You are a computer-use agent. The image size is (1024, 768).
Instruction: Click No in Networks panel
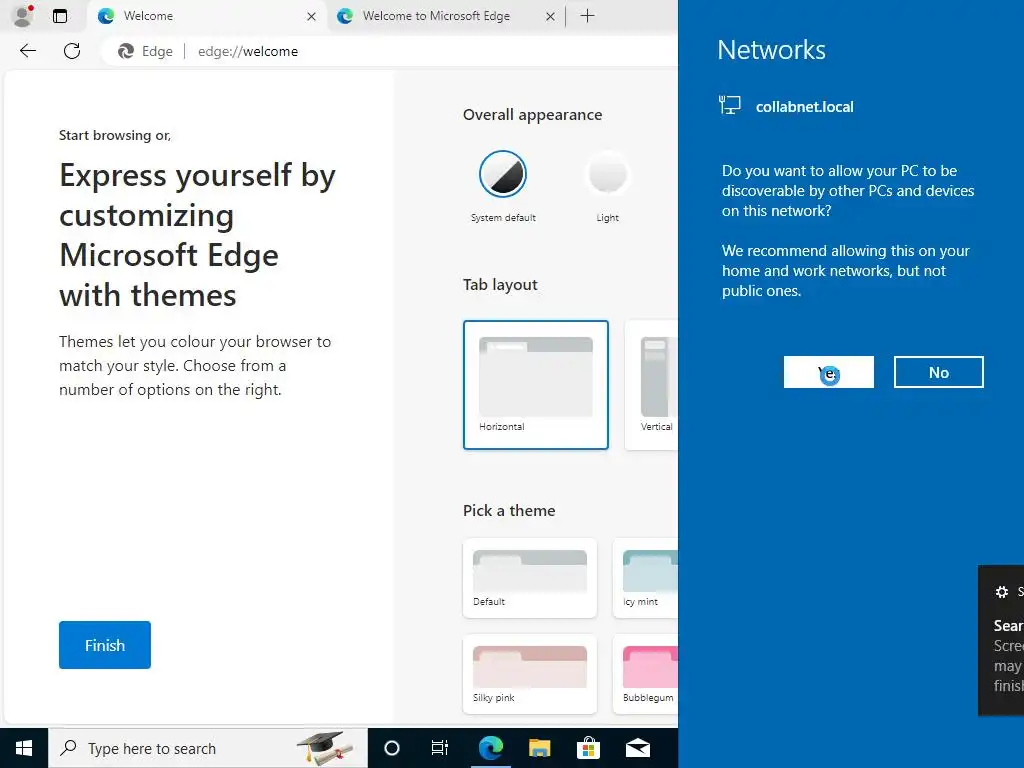[938, 372]
